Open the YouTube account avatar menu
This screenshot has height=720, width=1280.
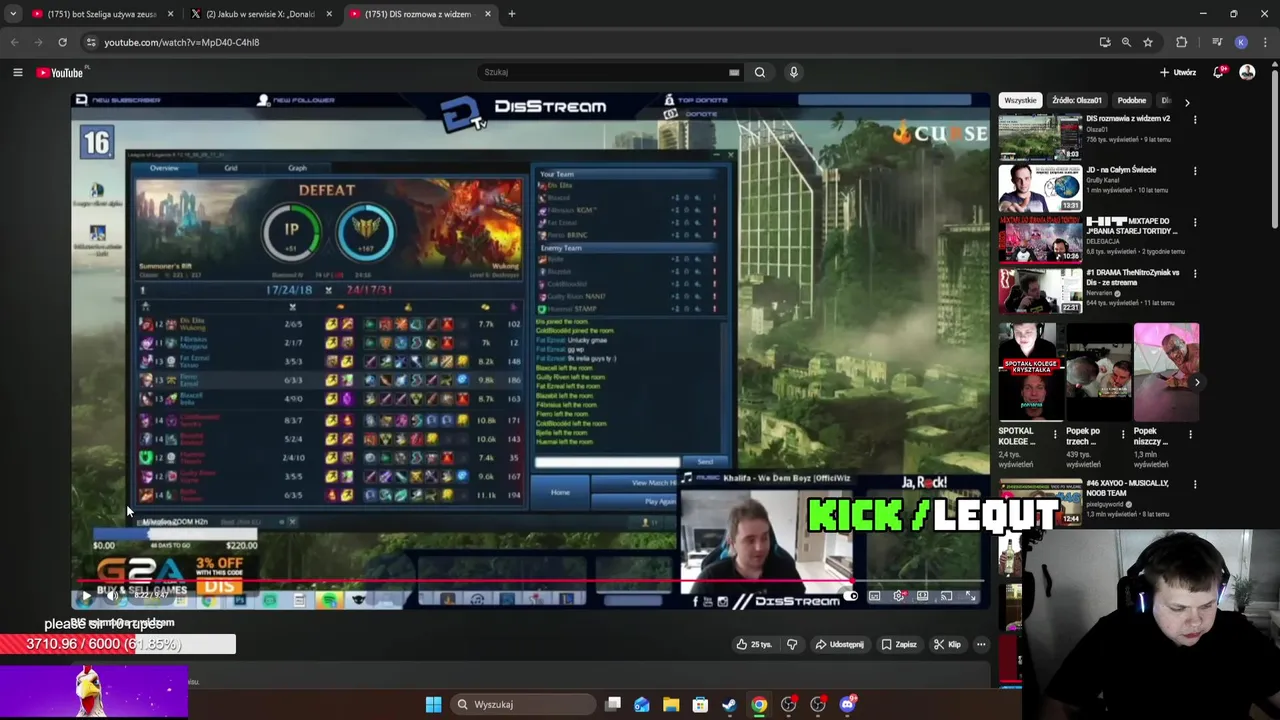point(1247,72)
